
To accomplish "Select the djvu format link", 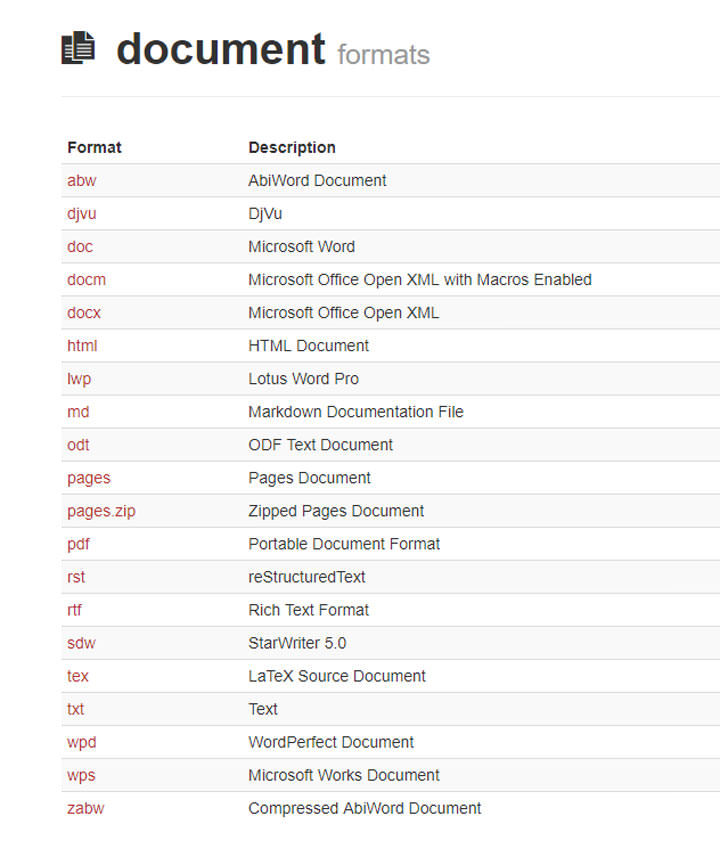I will tap(82, 214).
